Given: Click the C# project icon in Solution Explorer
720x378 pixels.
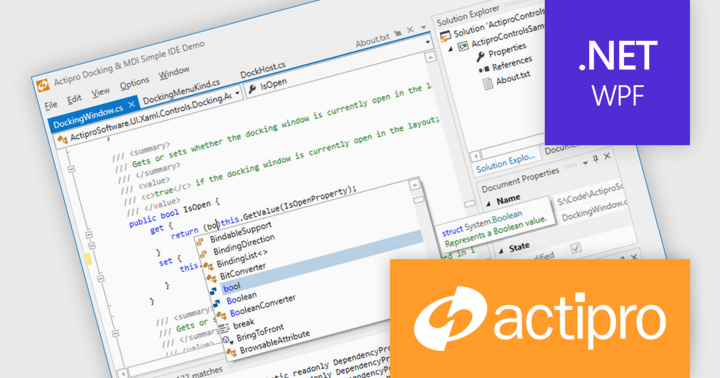Looking at the screenshot, I should (463, 45).
